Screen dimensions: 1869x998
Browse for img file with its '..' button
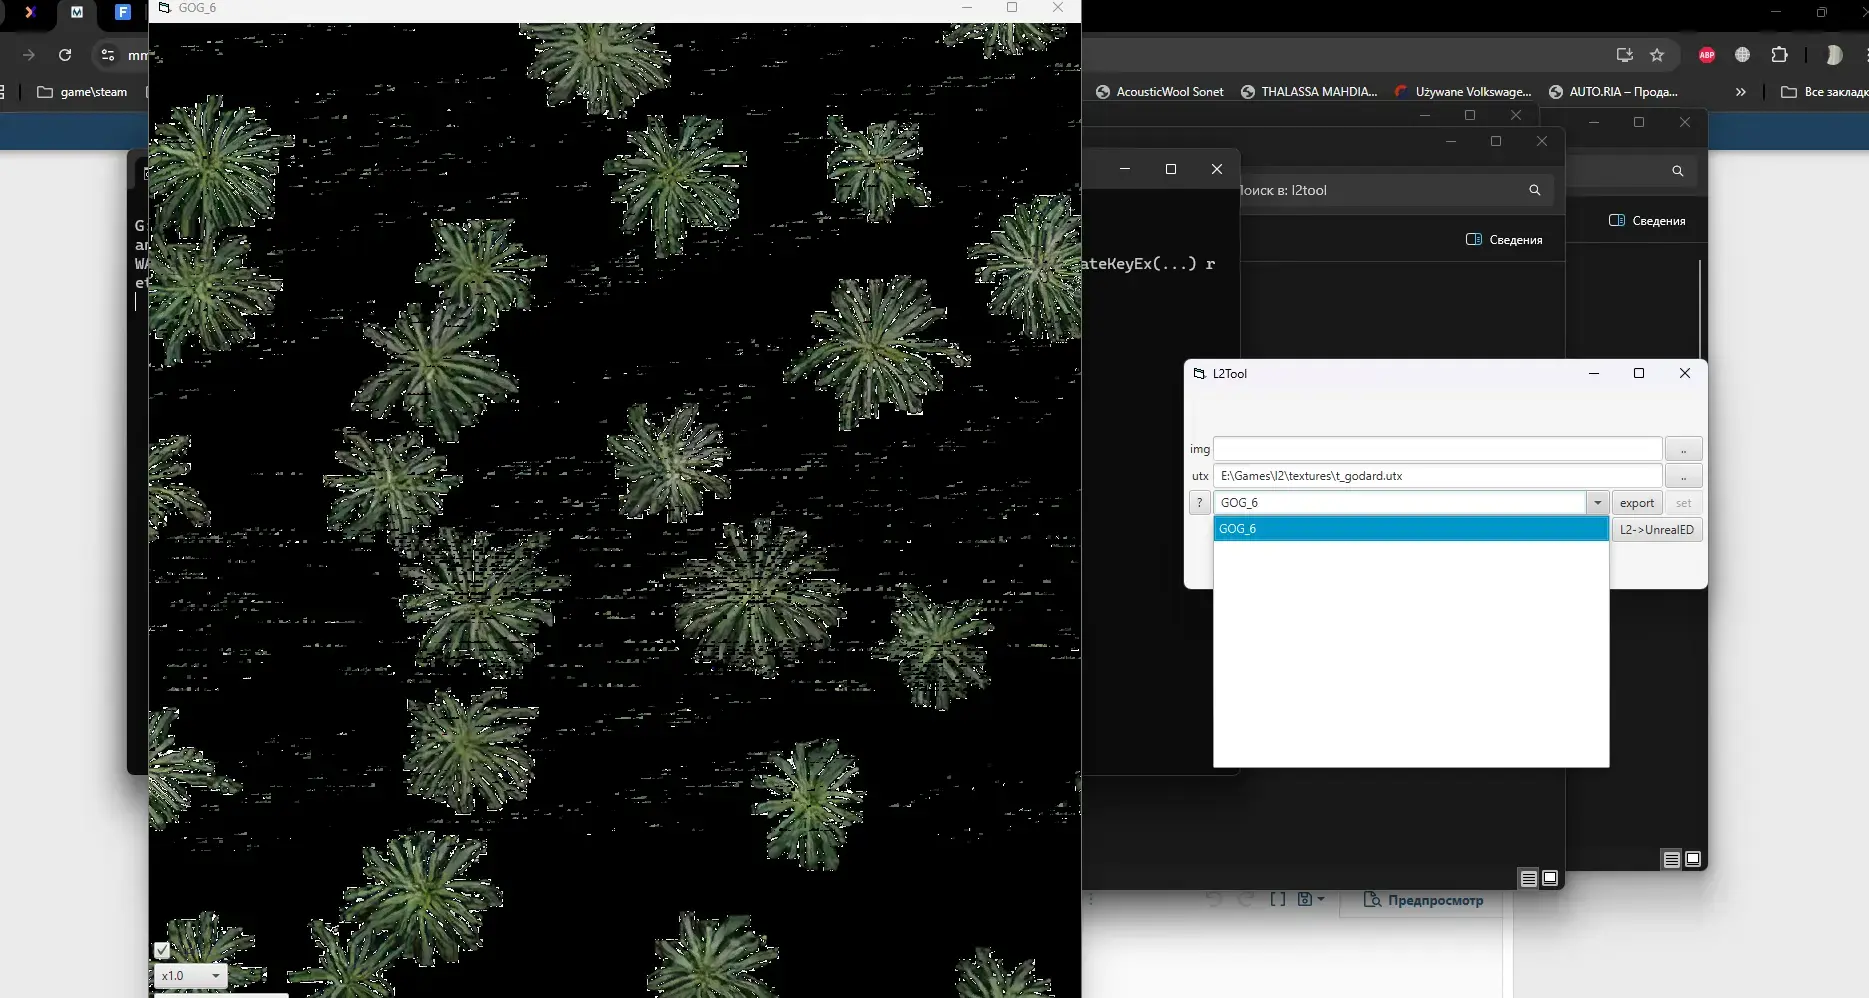coord(1684,449)
